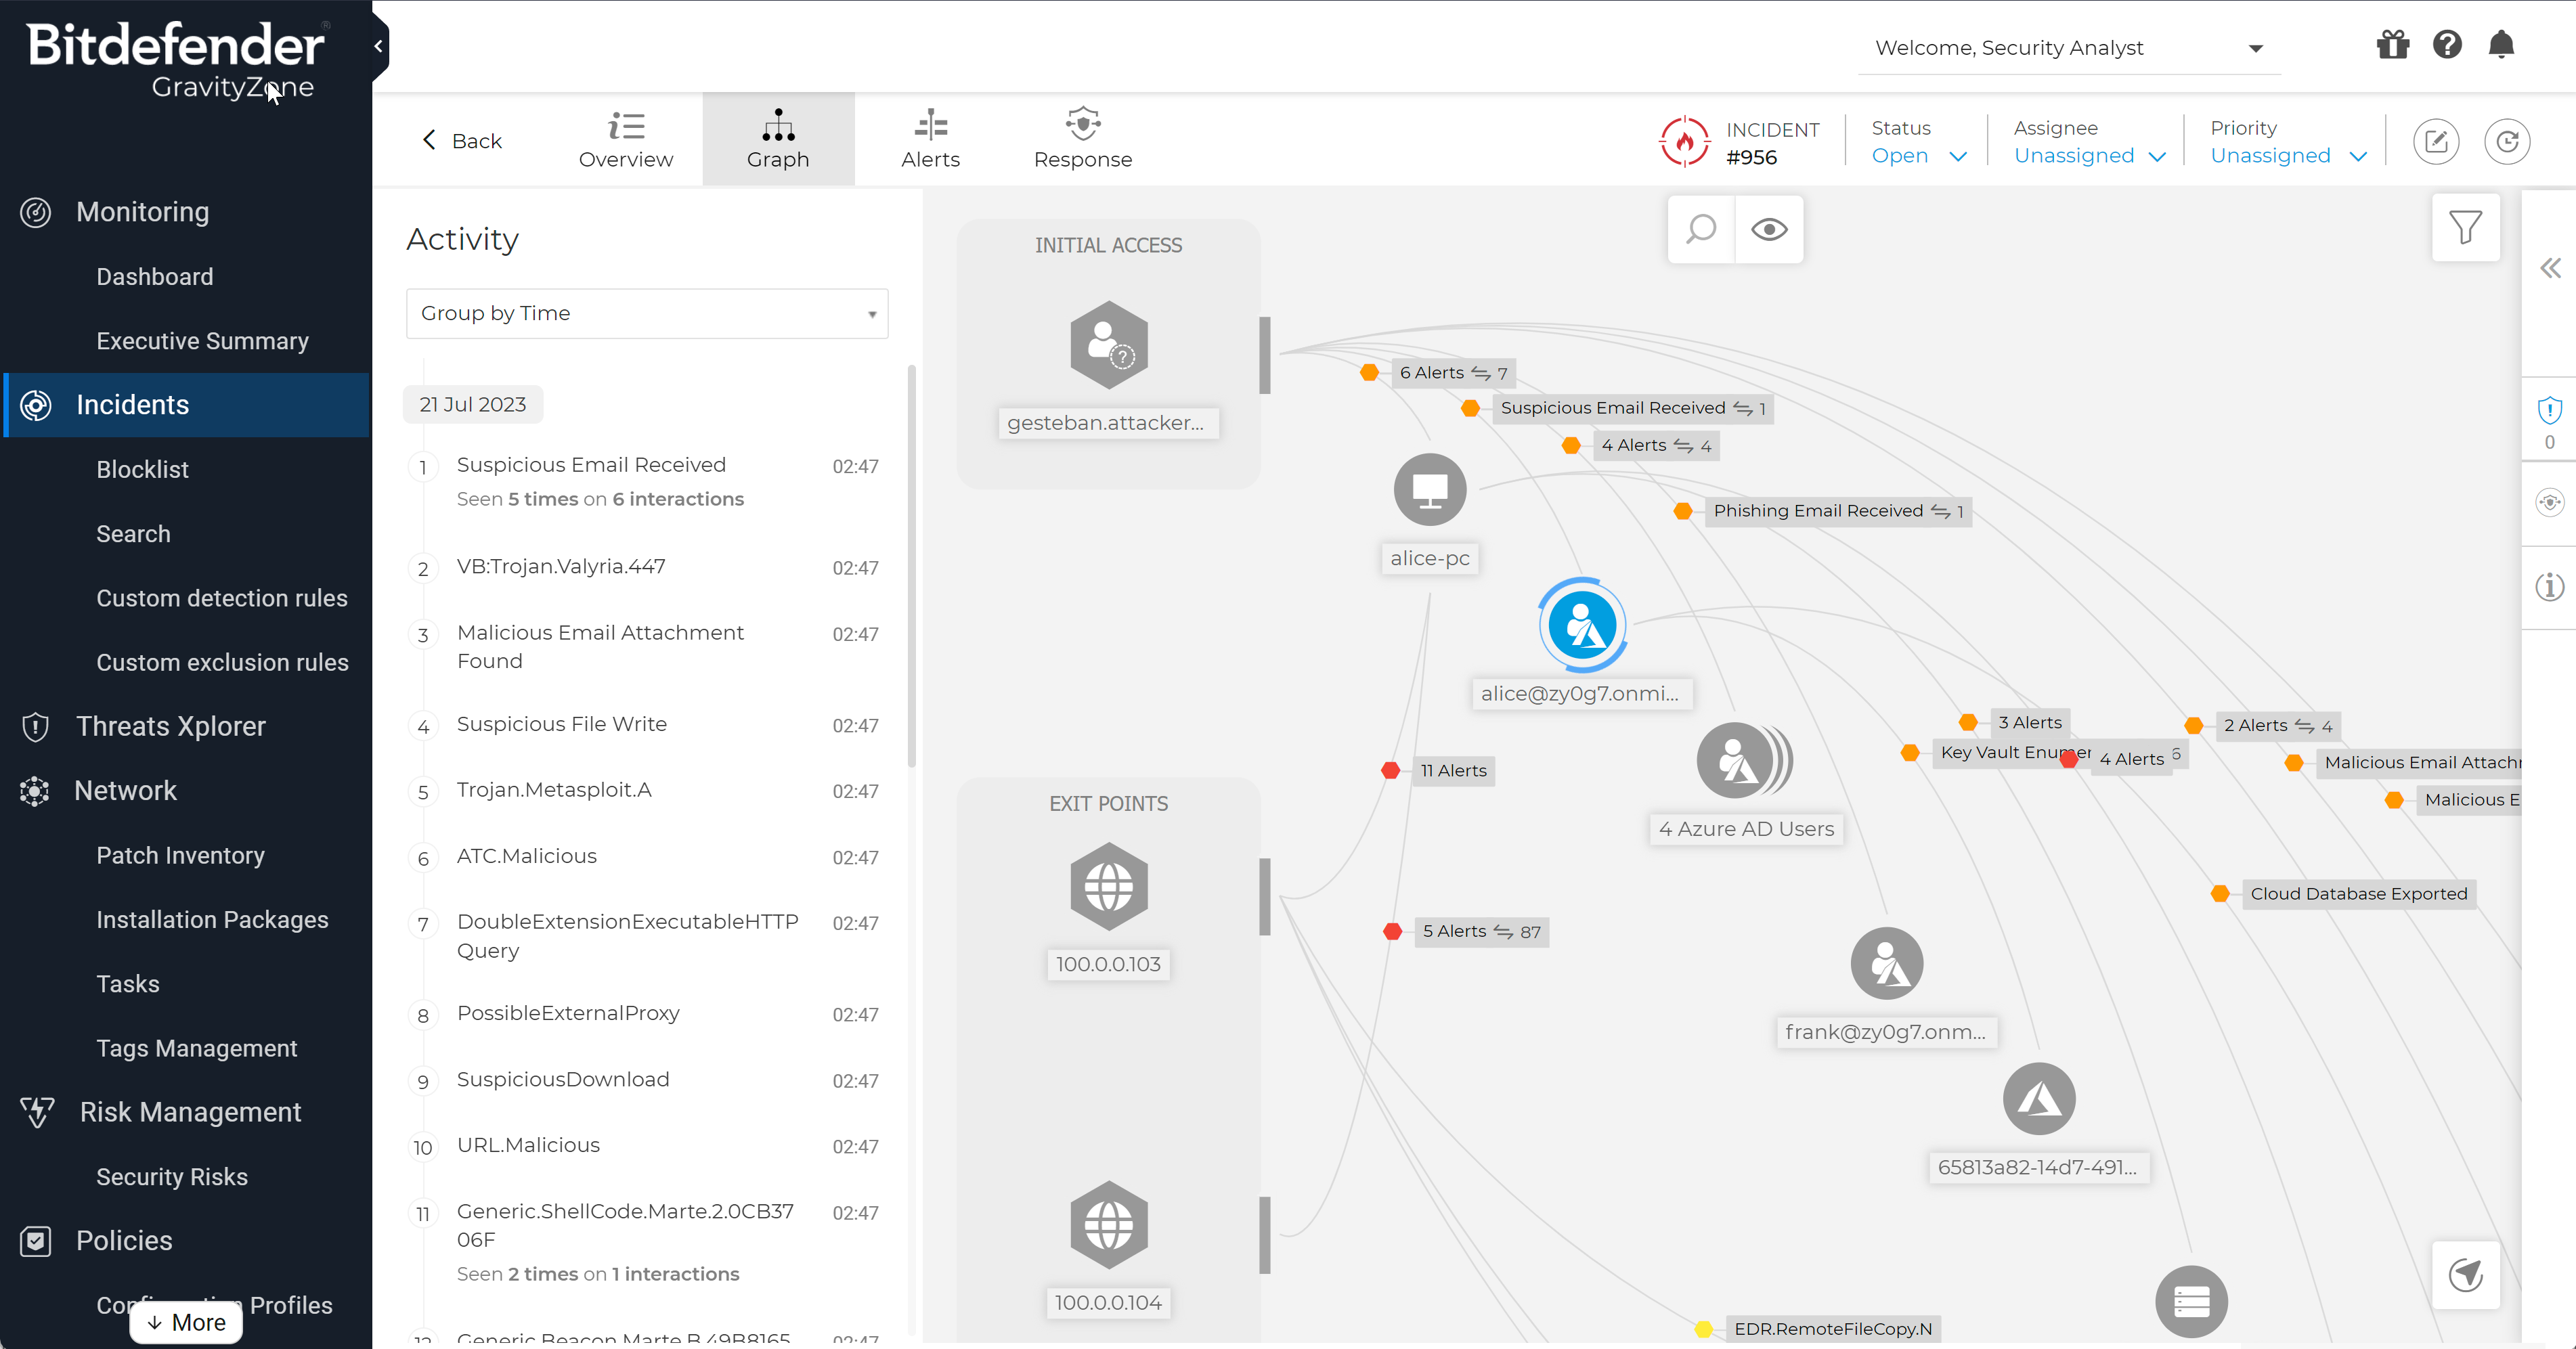The height and width of the screenshot is (1349, 2576).
Task: Select the 4 Azure AD Users node
Action: (1744, 761)
